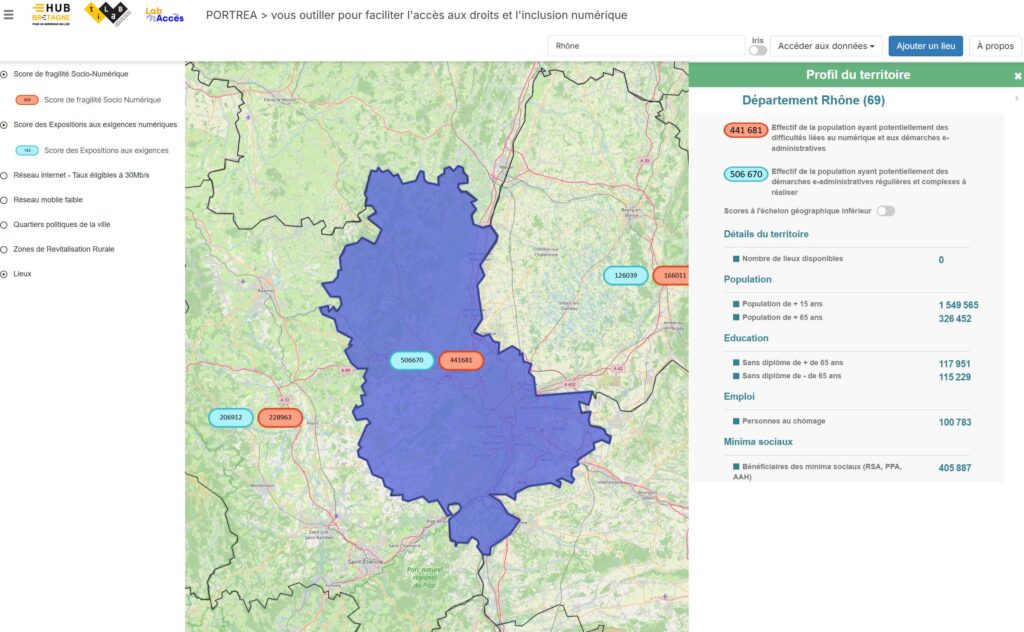Select map badge 506670
This screenshot has width=1024, height=632.
point(411,360)
